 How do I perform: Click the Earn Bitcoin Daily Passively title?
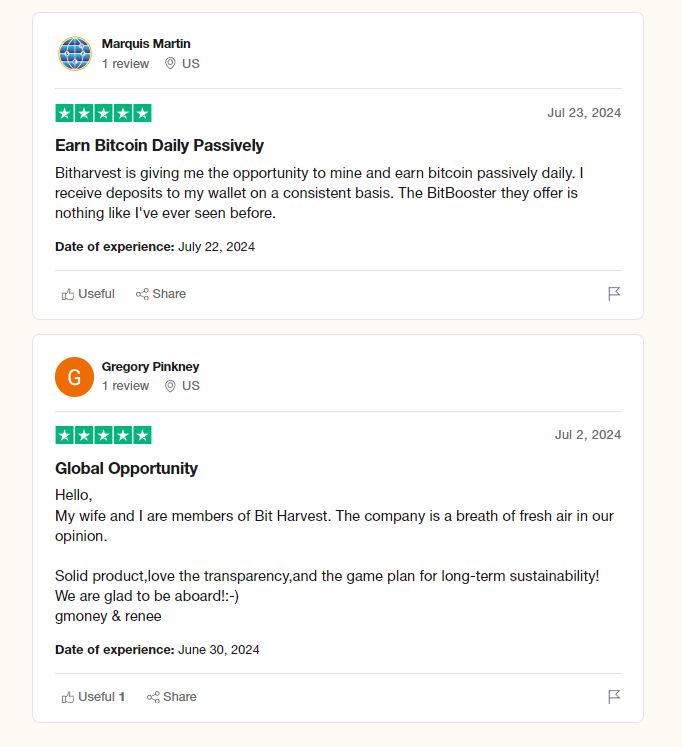pyautogui.click(x=159, y=145)
